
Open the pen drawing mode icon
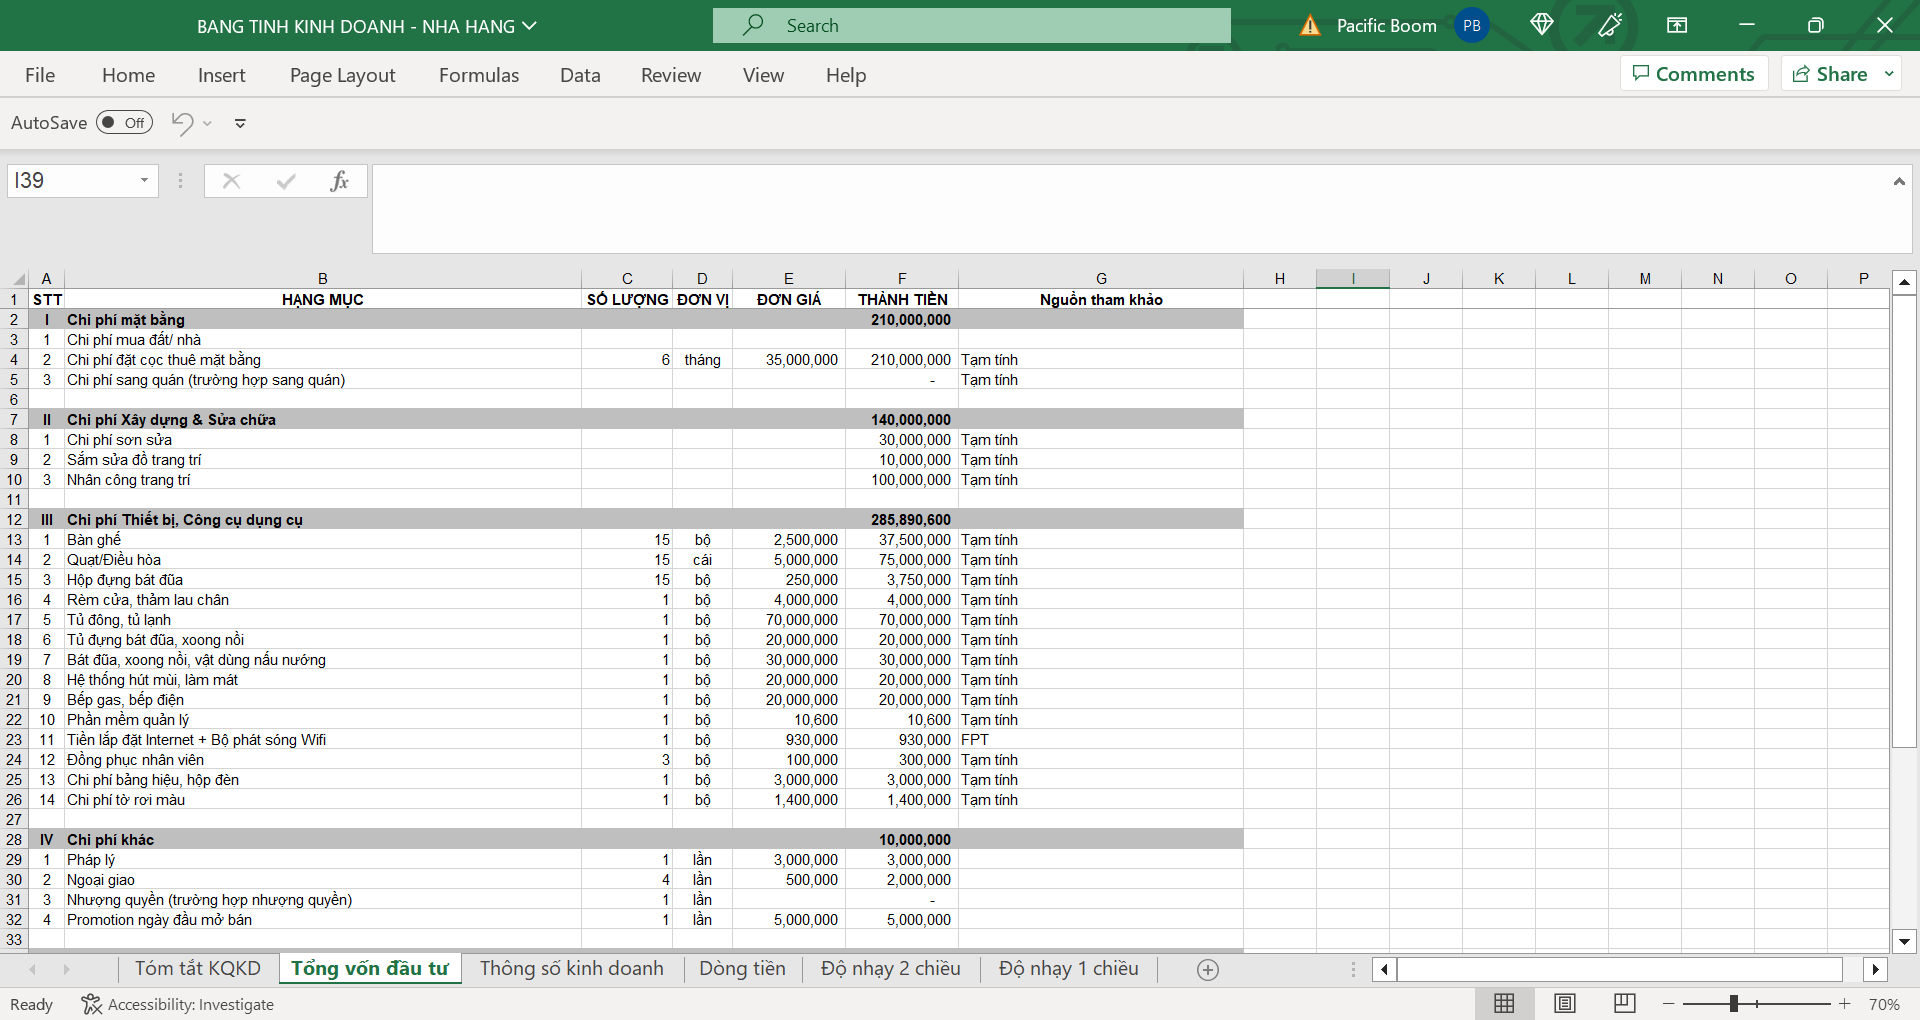pos(1609,25)
